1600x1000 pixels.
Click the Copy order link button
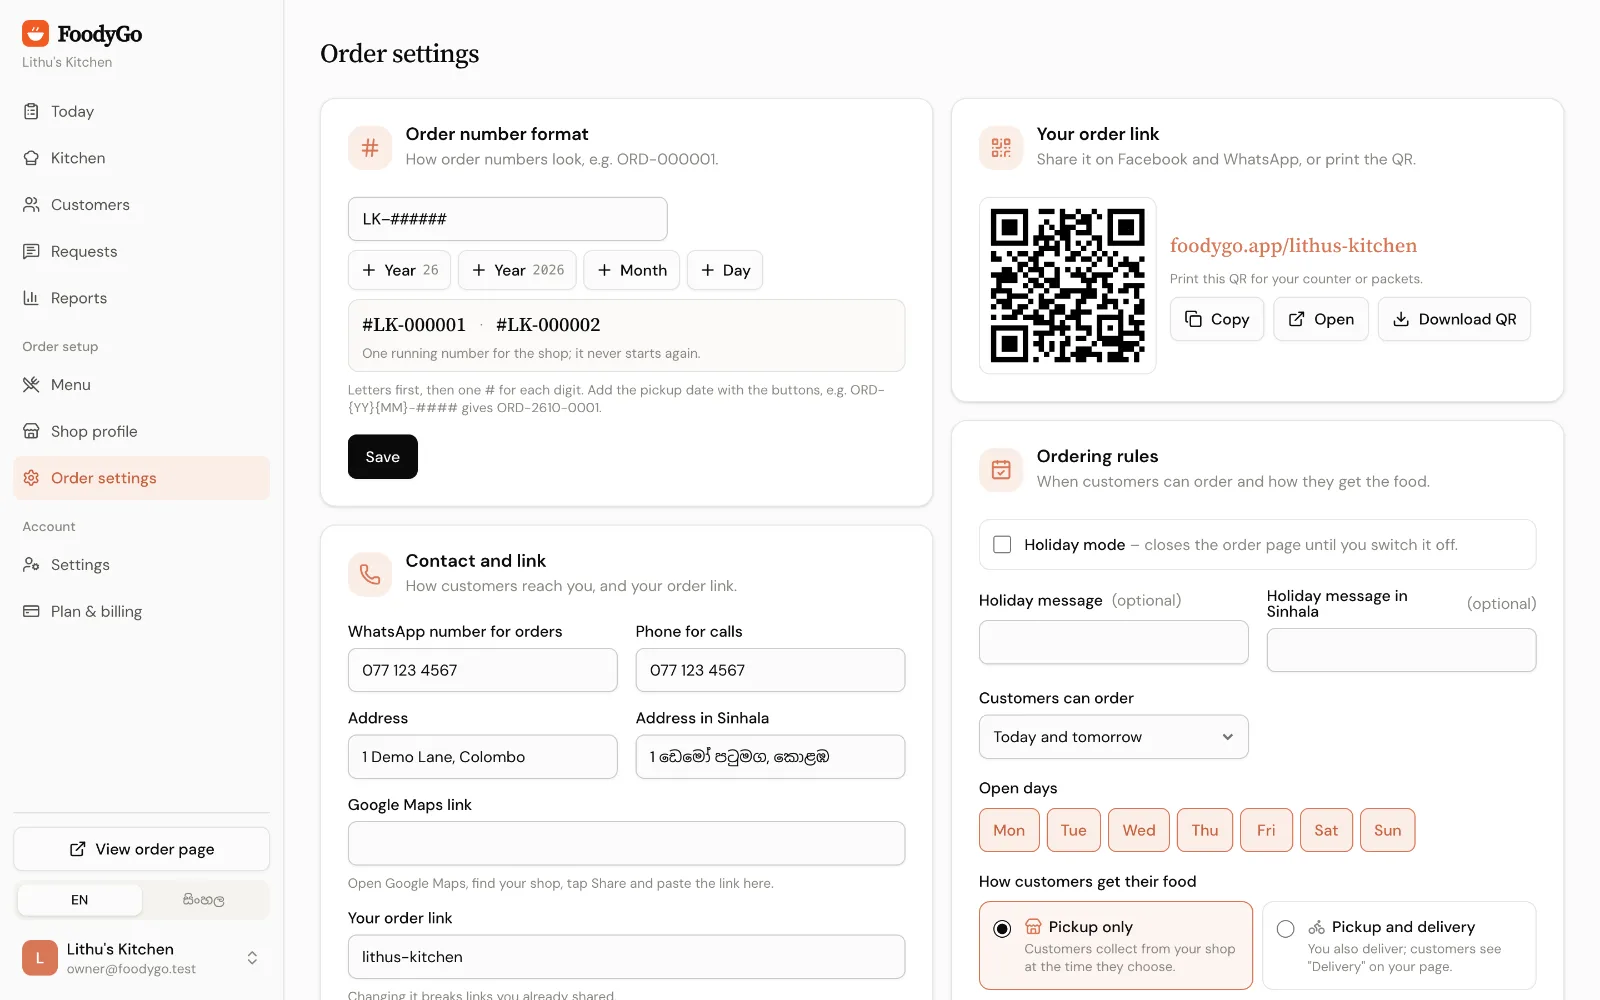1217,319
